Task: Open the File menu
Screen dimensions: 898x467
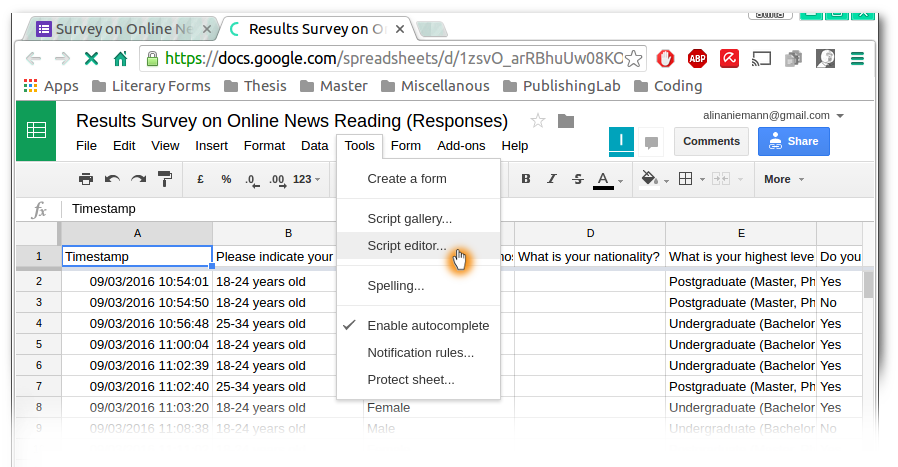Action: click(86, 146)
